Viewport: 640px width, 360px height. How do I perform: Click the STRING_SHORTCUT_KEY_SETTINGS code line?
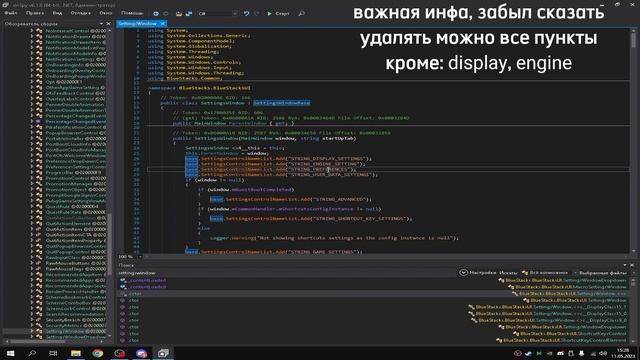(x=311, y=218)
